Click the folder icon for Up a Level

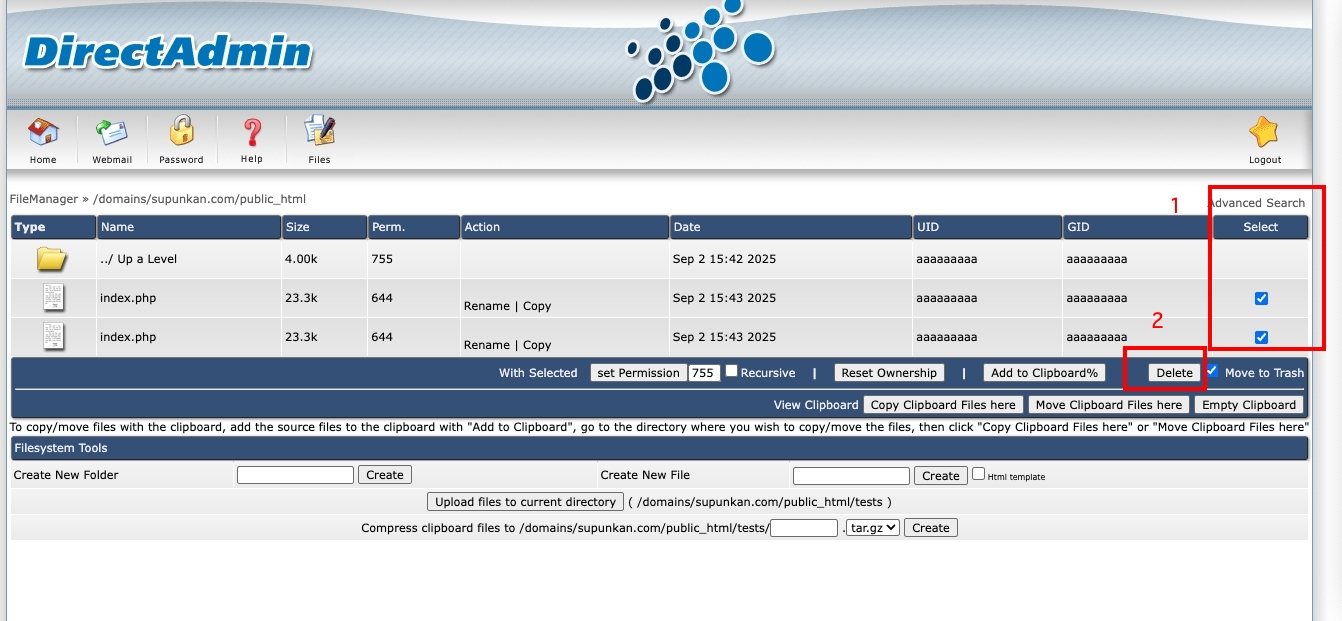click(52, 259)
